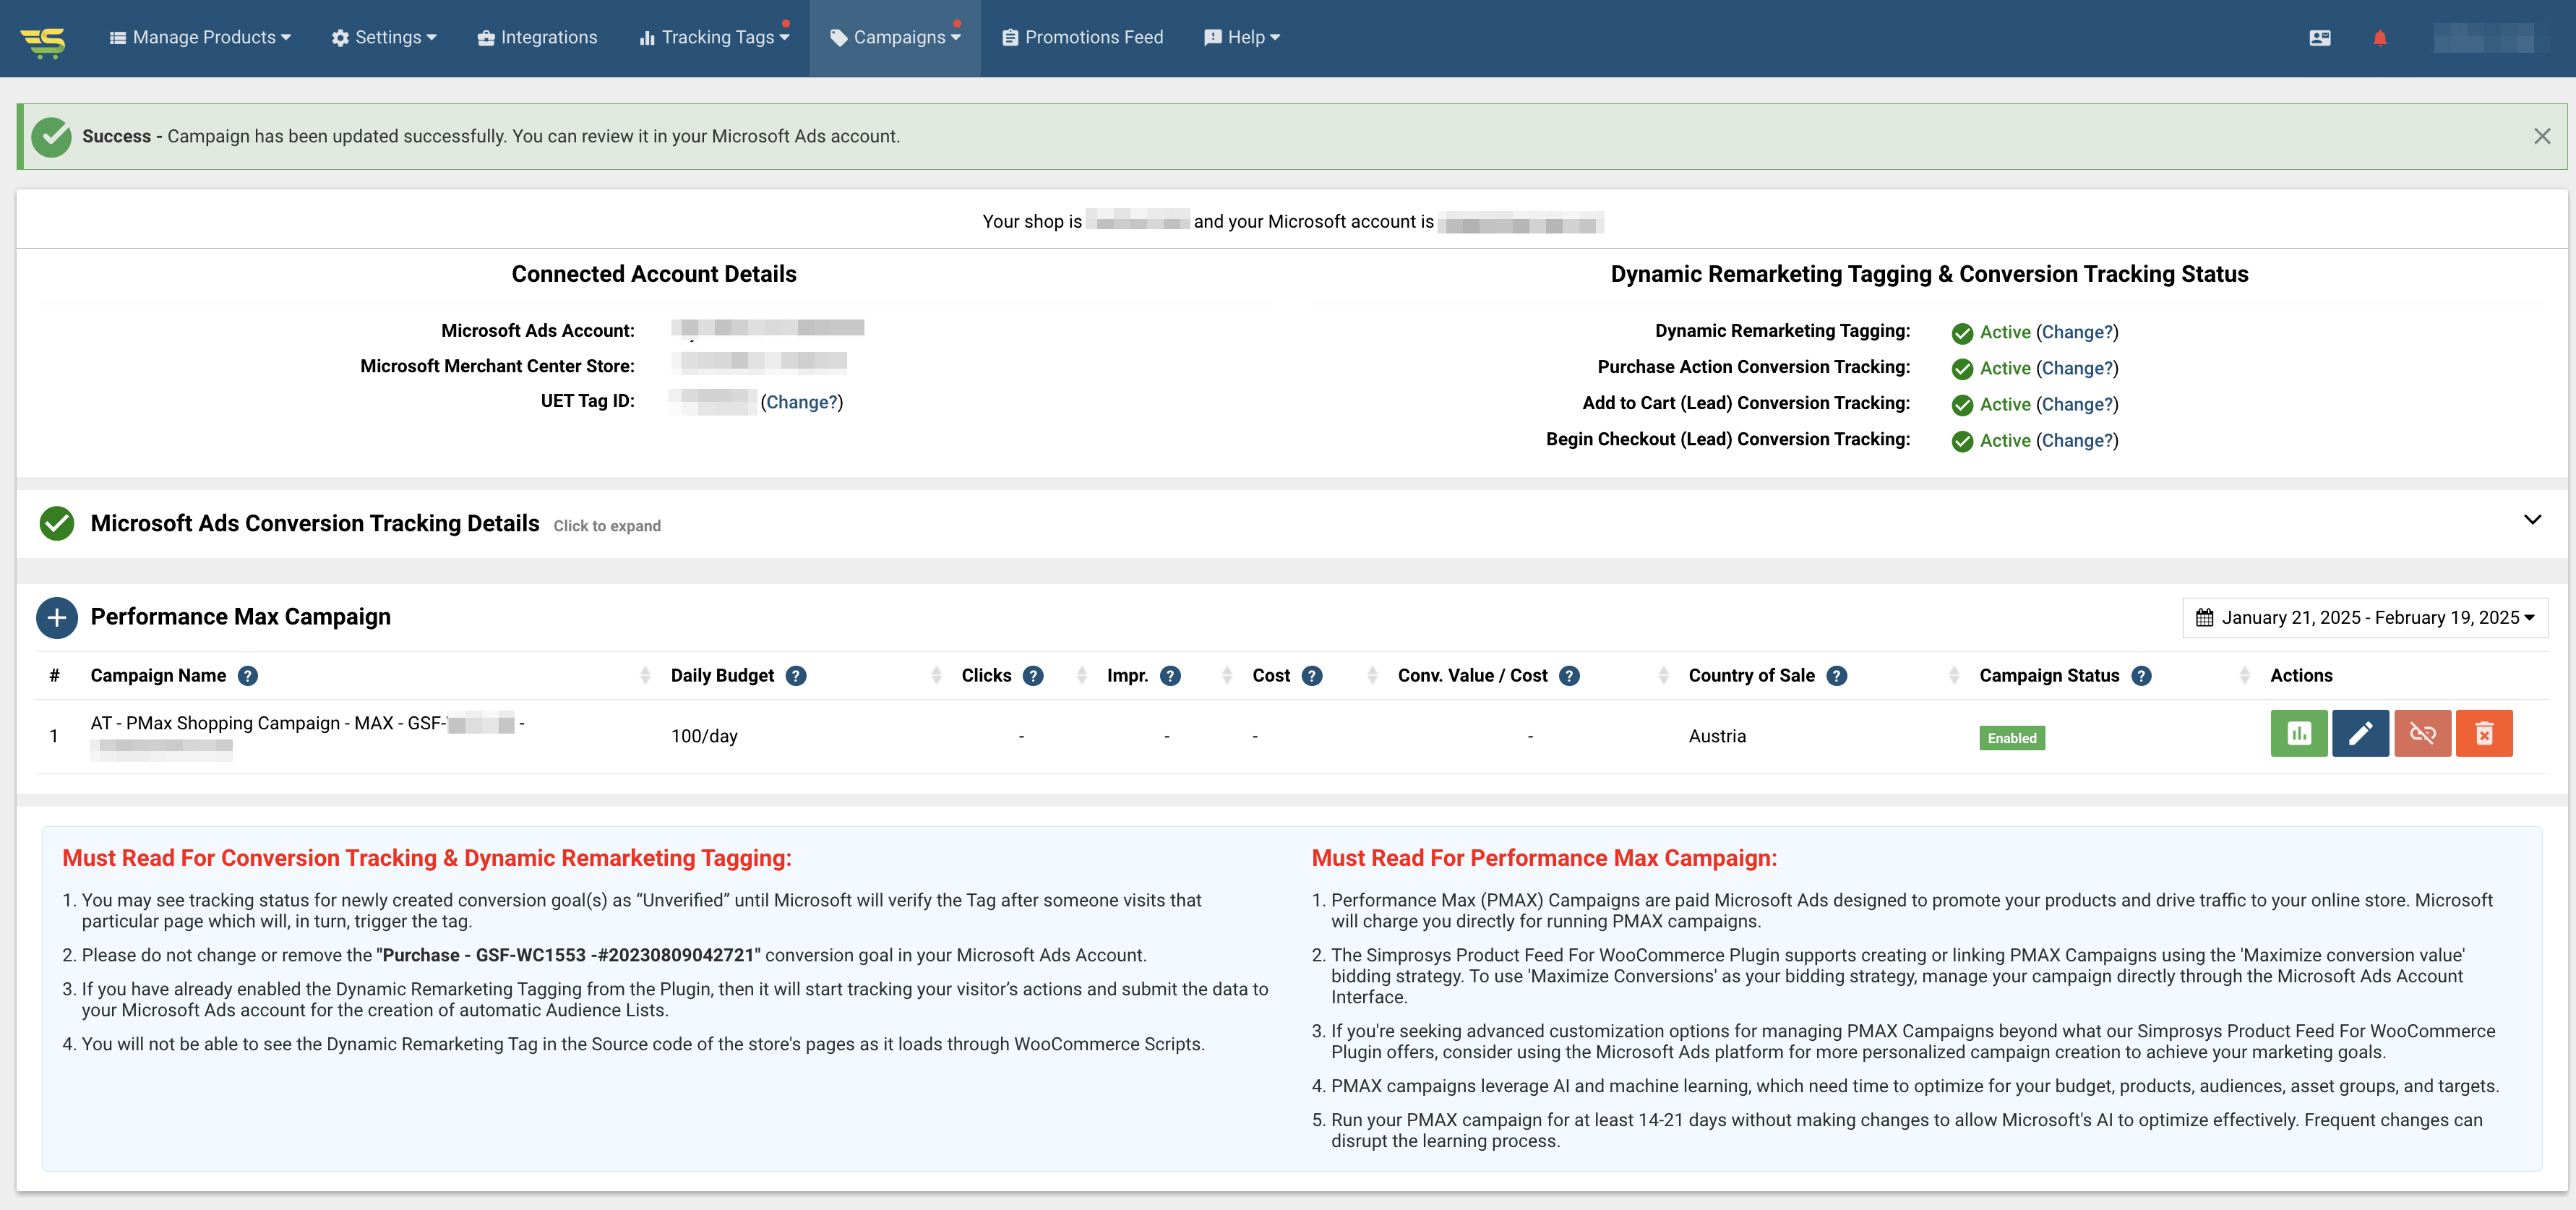Click the help icon beside Country of Sale
Screen dimensions: 2576x1210
pos(1836,676)
